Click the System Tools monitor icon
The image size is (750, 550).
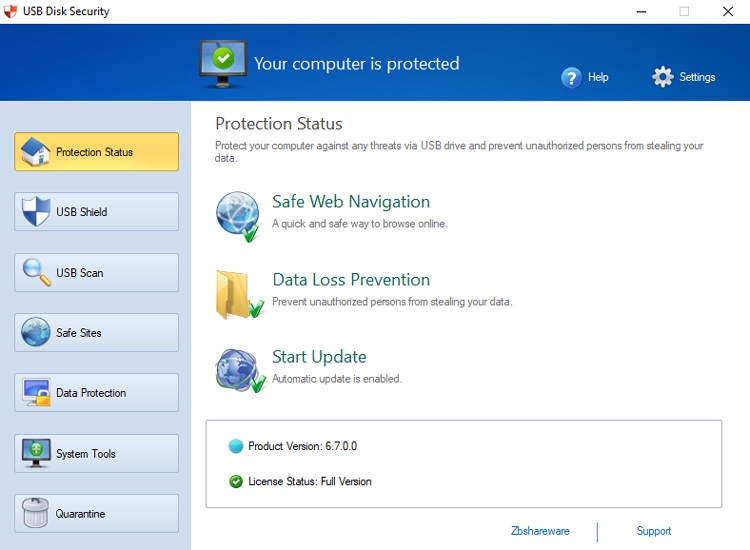[36, 453]
